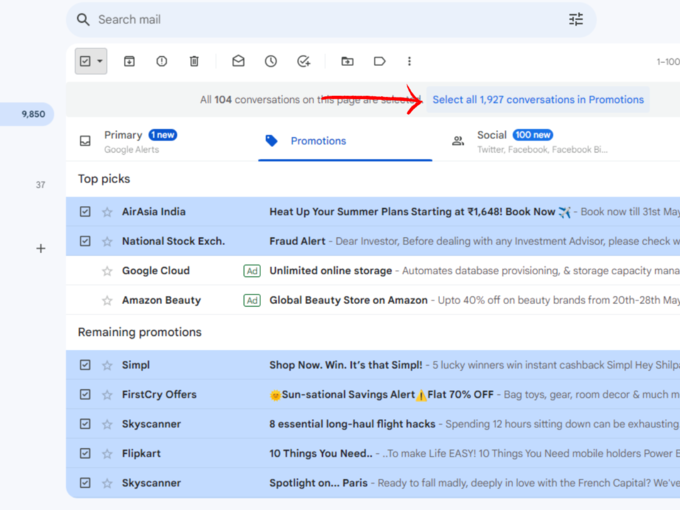Open the inbox label showing 9,850

[26, 114]
